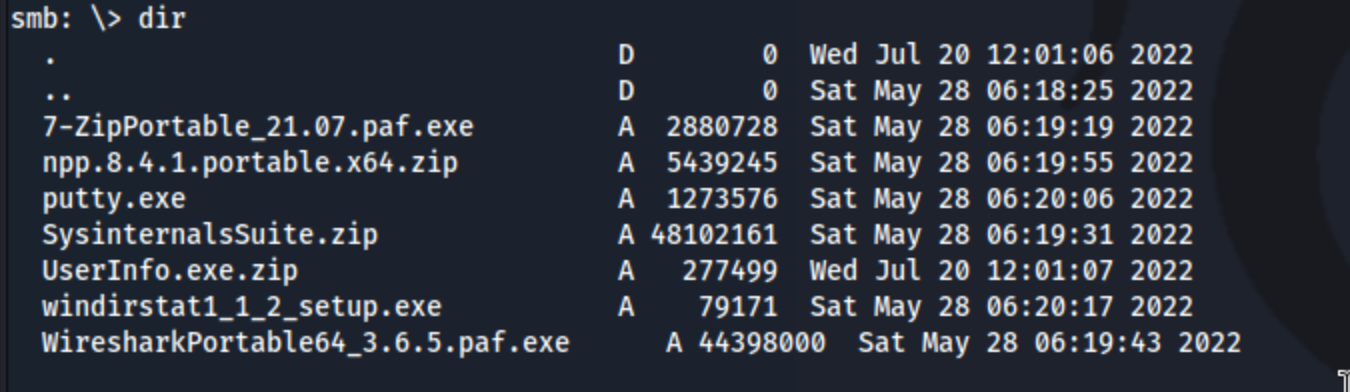The image size is (1350, 392).
Task: Click putty.exe's 06:20:06 timestamp
Action: click(x=1050, y=199)
